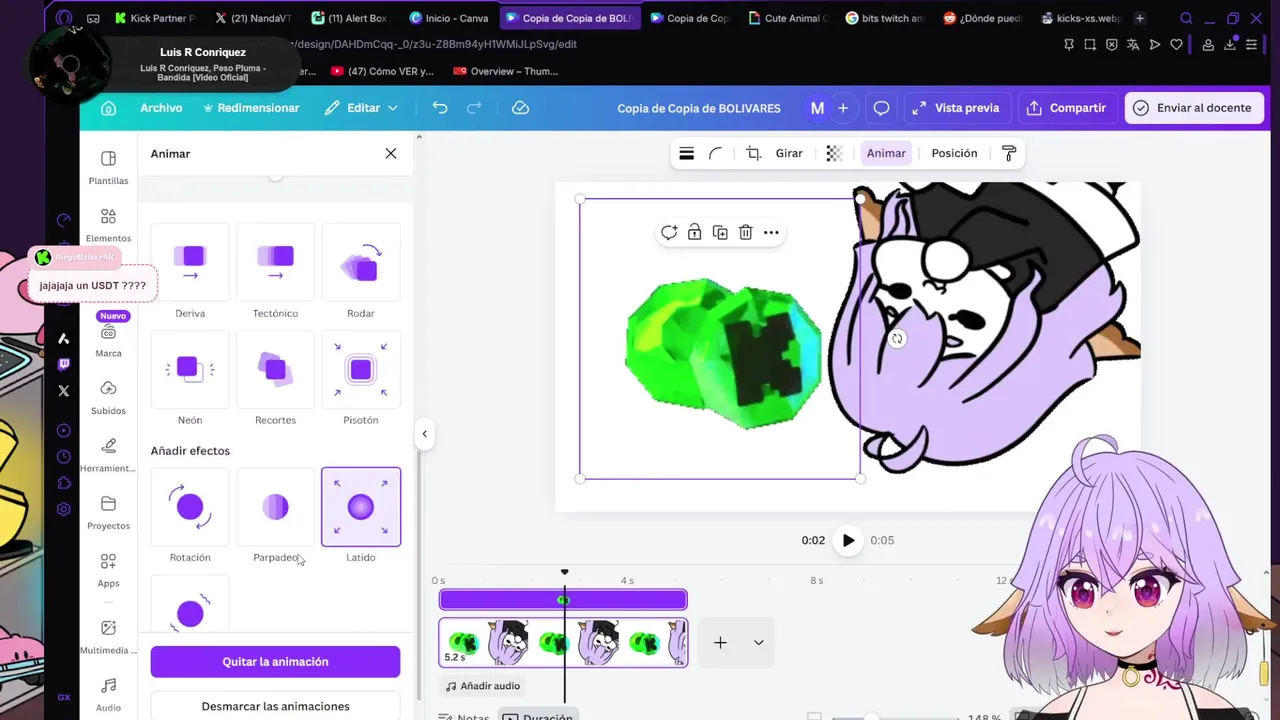This screenshot has width=1280, height=720.
Task: Open the Apps sidebar panel
Action: coord(108,570)
